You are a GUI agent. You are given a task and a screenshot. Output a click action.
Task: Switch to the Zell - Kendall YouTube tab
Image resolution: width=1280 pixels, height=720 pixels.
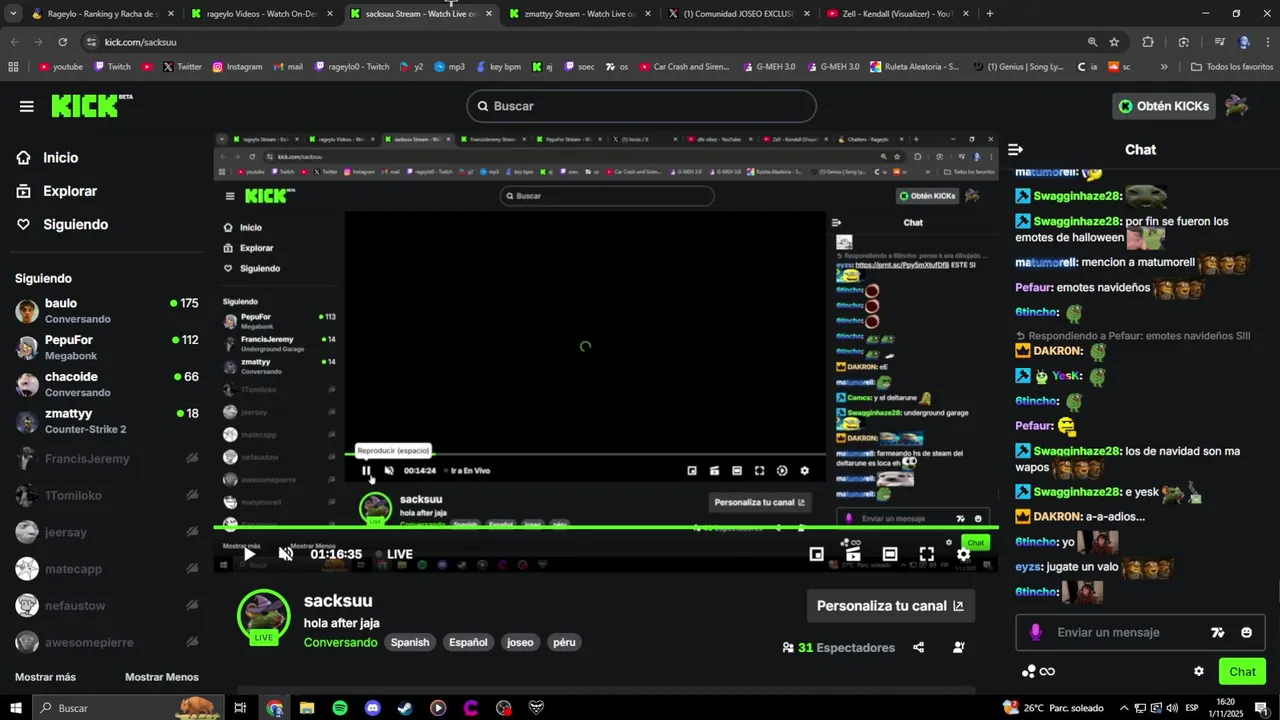point(897,14)
